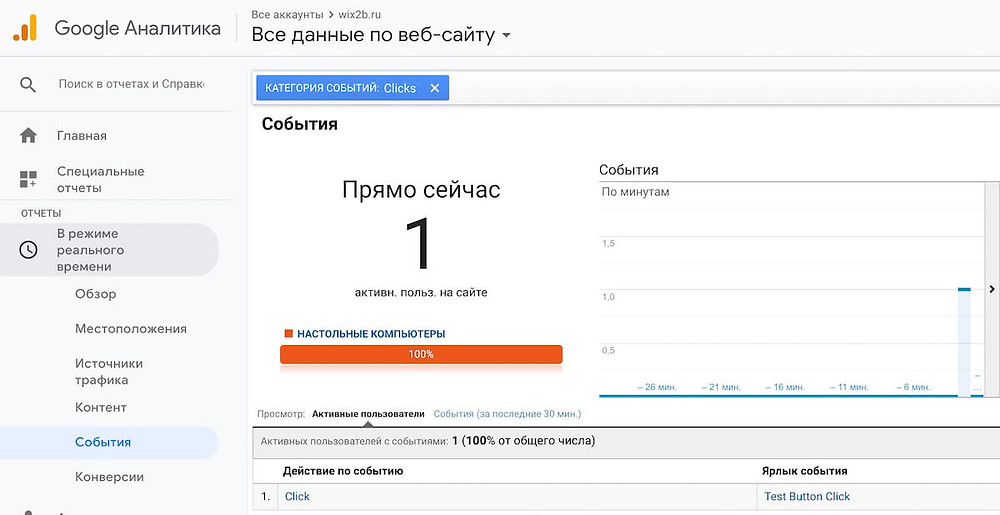Screen dimensions: 1000x515
Task: Switch to events last 30 minutes view
Action: point(507,414)
